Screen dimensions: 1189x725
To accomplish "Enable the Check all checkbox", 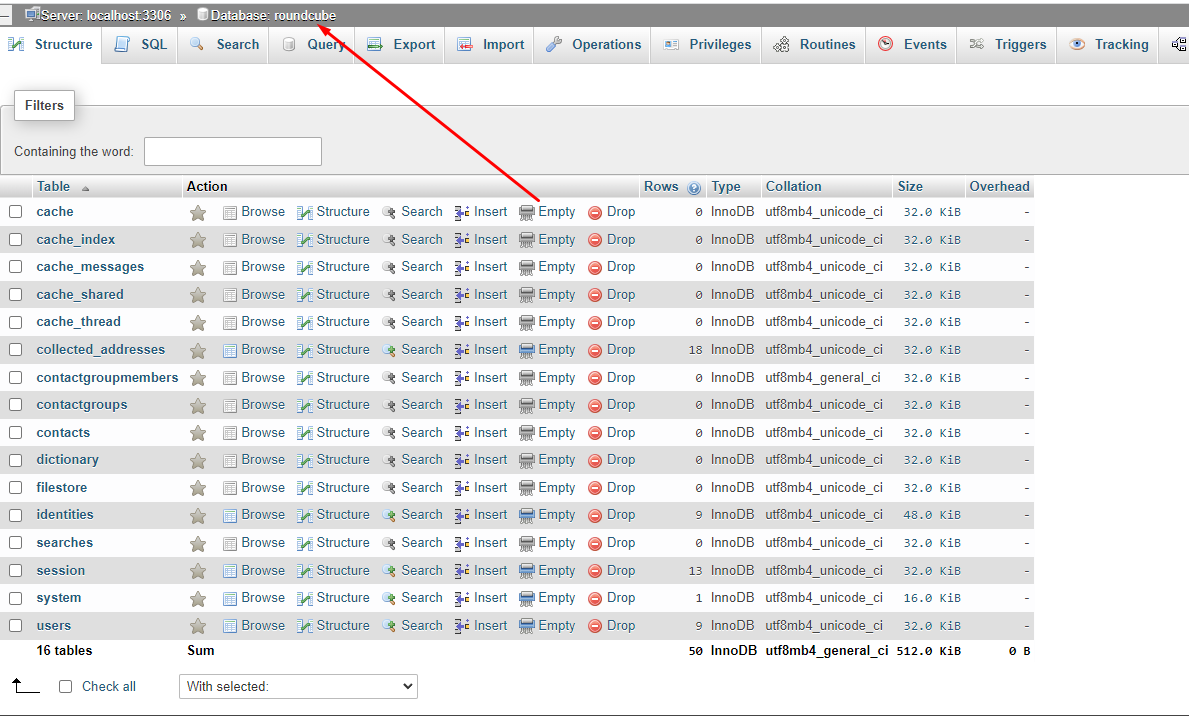I will pyautogui.click(x=66, y=686).
